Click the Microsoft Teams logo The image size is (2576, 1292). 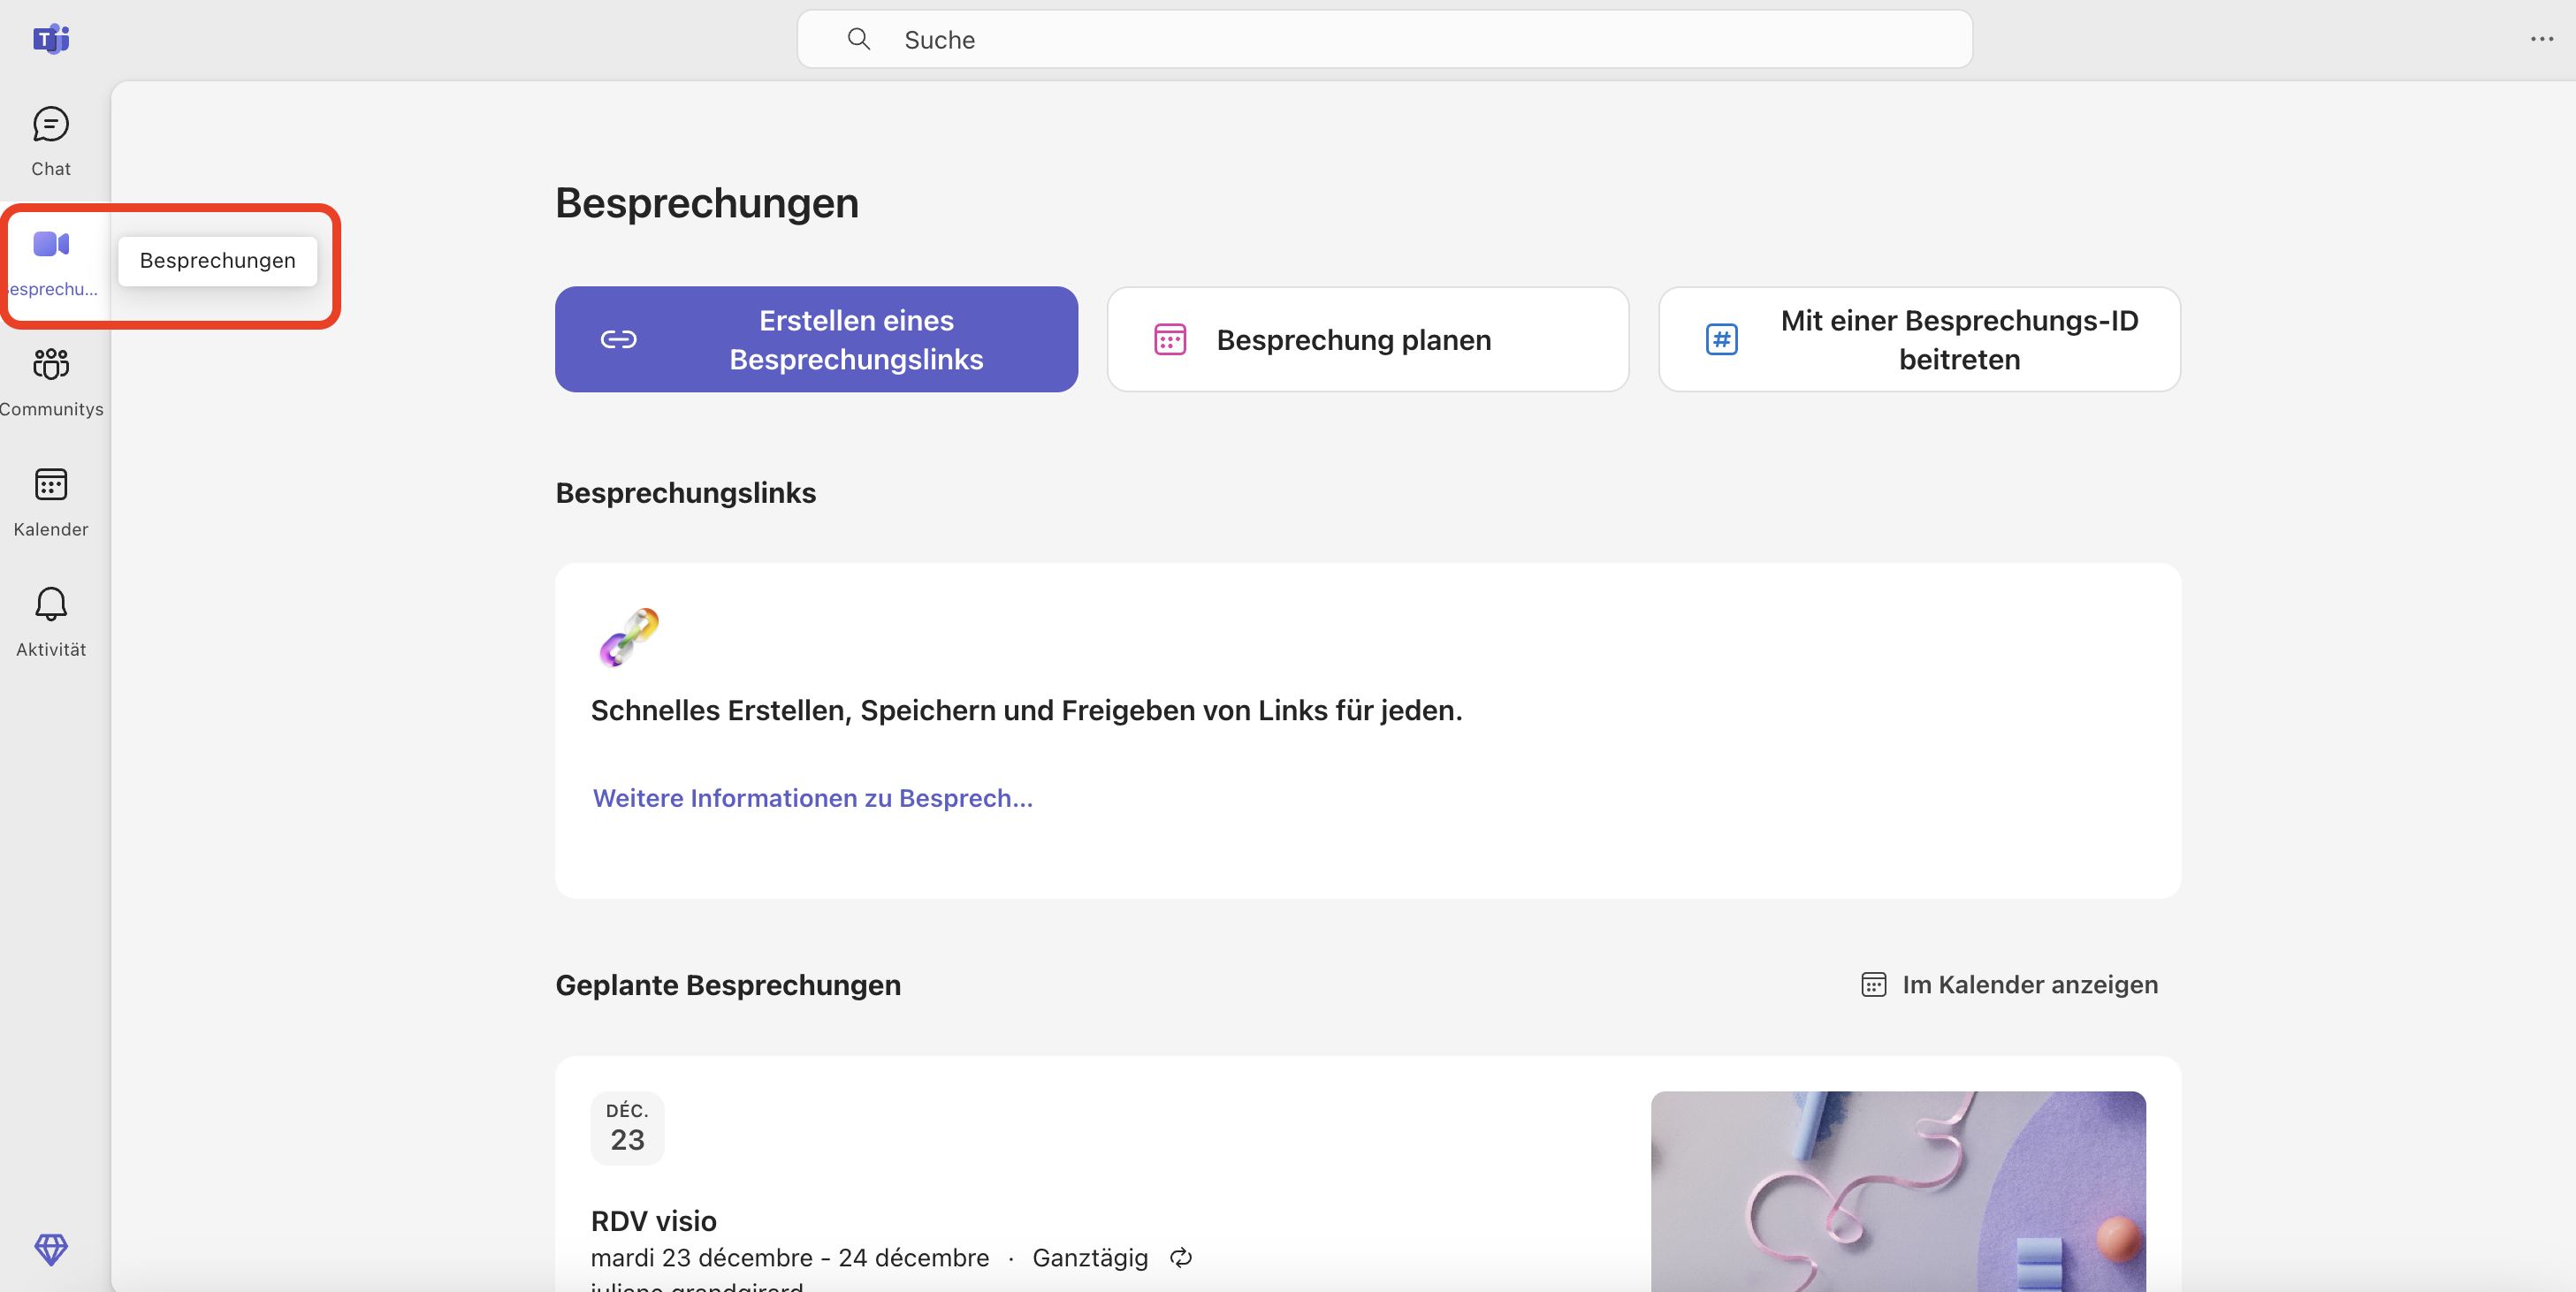click(50, 39)
